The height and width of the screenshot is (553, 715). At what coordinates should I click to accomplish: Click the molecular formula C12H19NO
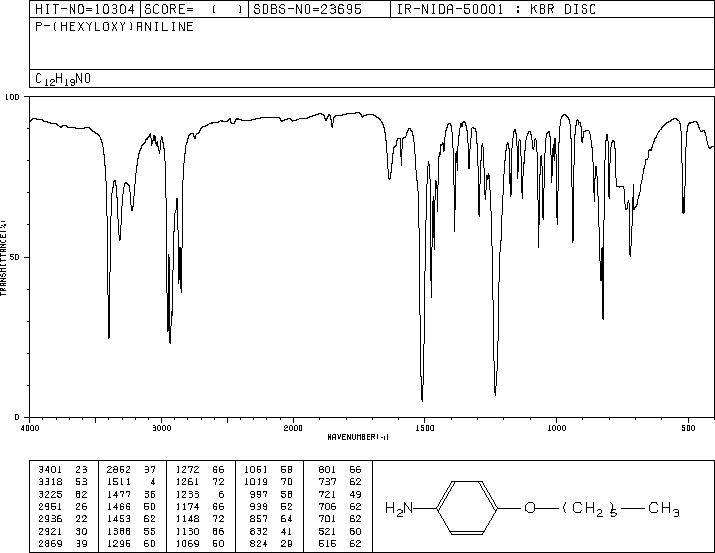click(x=63, y=79)
